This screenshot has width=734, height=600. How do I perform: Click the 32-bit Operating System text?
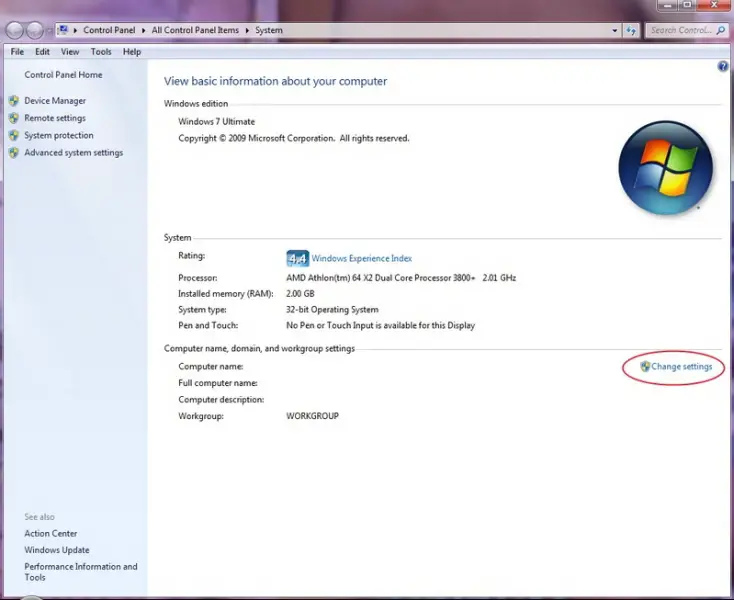(332, 309)
